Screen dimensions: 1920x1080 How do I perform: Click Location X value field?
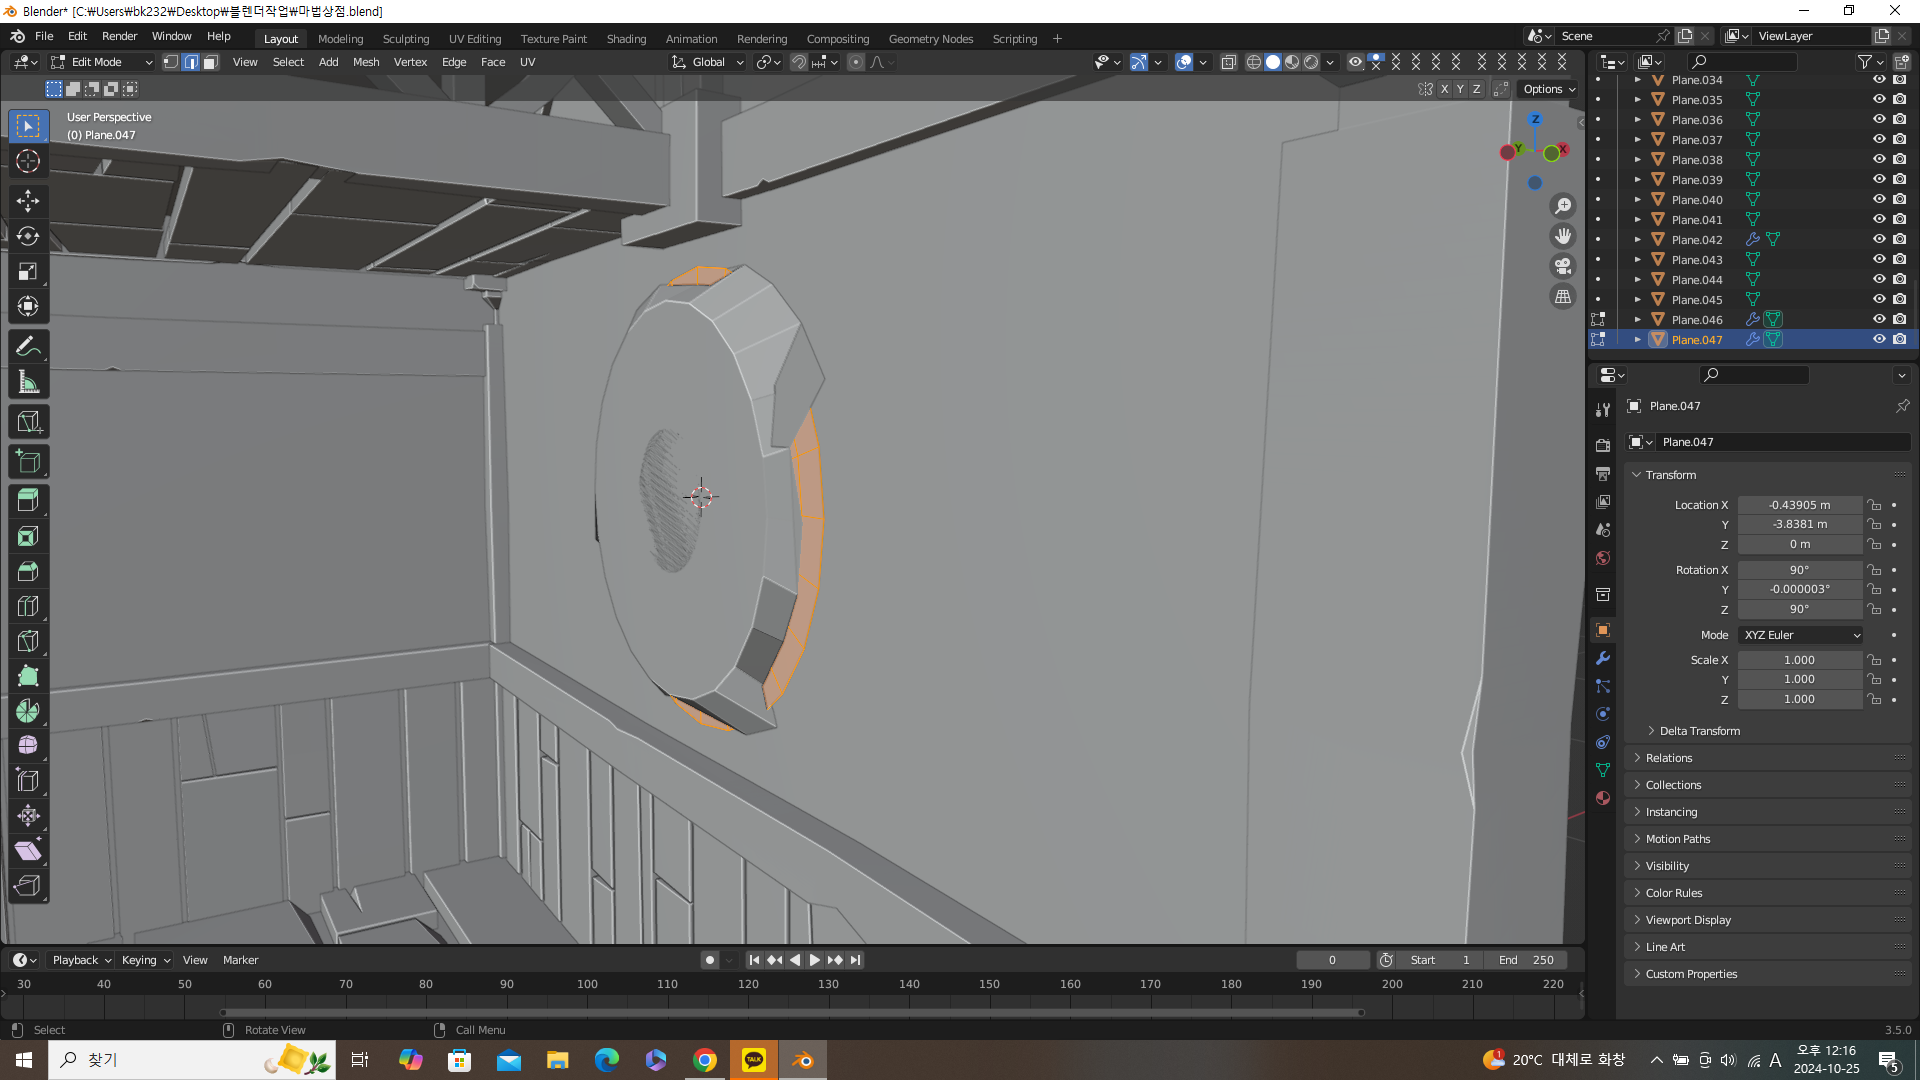coord(1799,505)
